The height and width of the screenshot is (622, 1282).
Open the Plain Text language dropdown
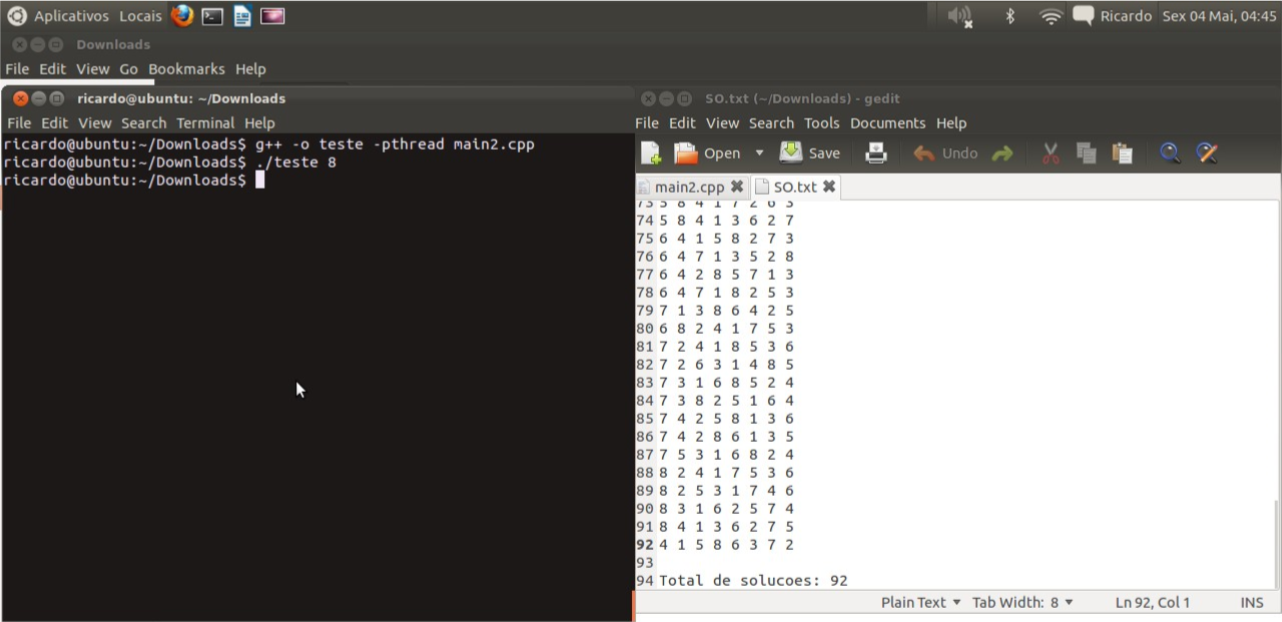click(x=920, y=602)
